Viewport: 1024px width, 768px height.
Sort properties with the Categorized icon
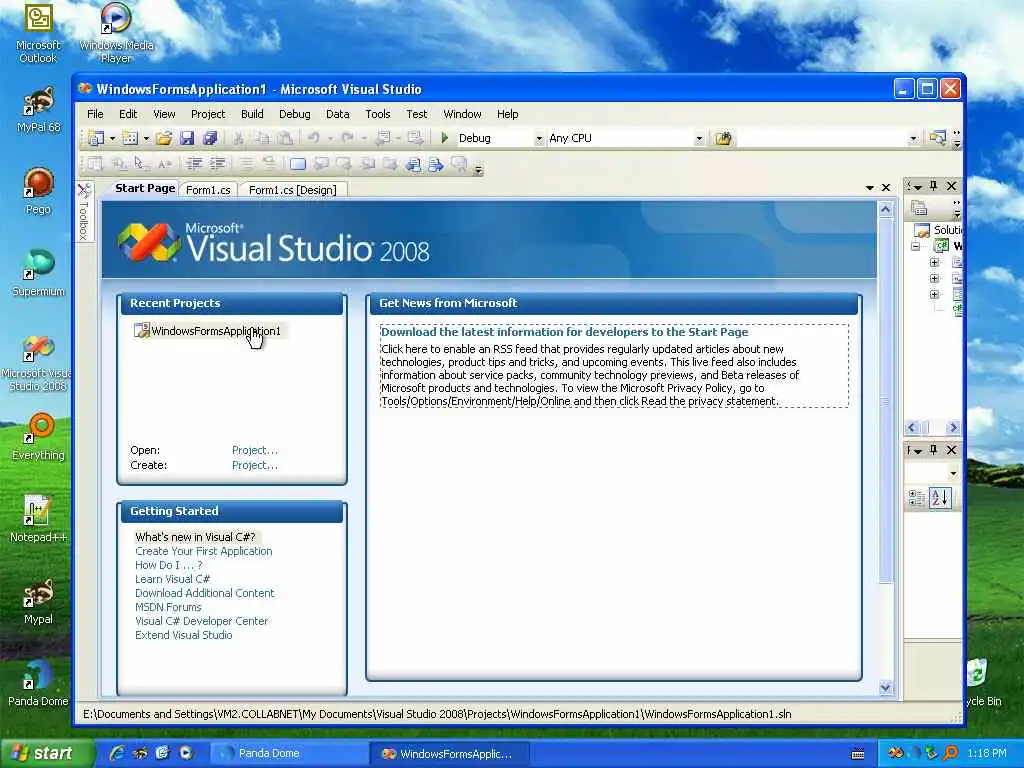pos(916,498)
